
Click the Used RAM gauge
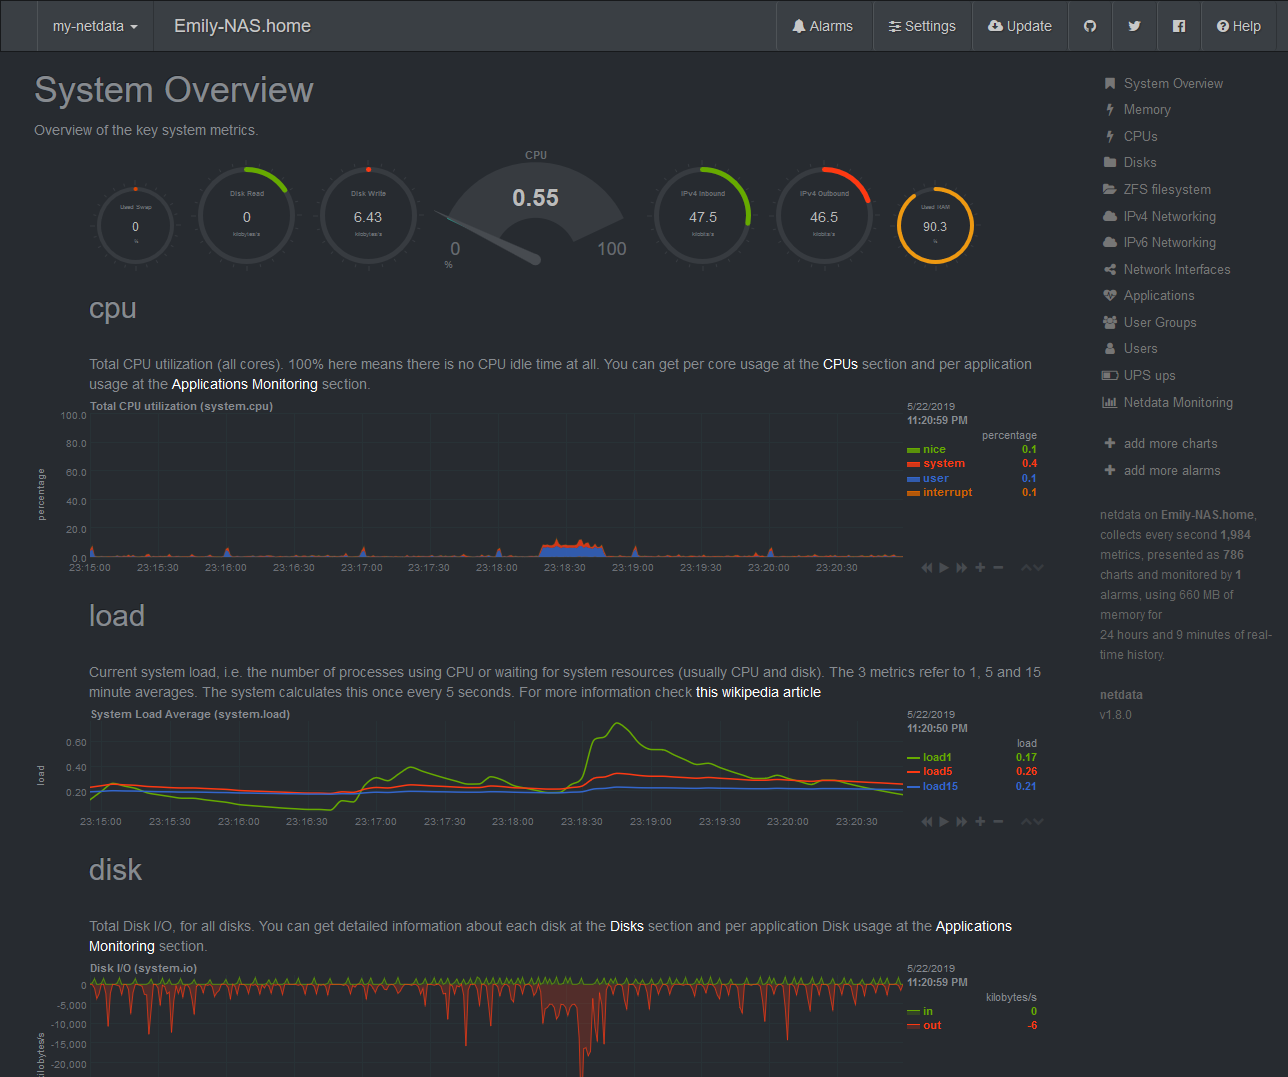(935, 225)
